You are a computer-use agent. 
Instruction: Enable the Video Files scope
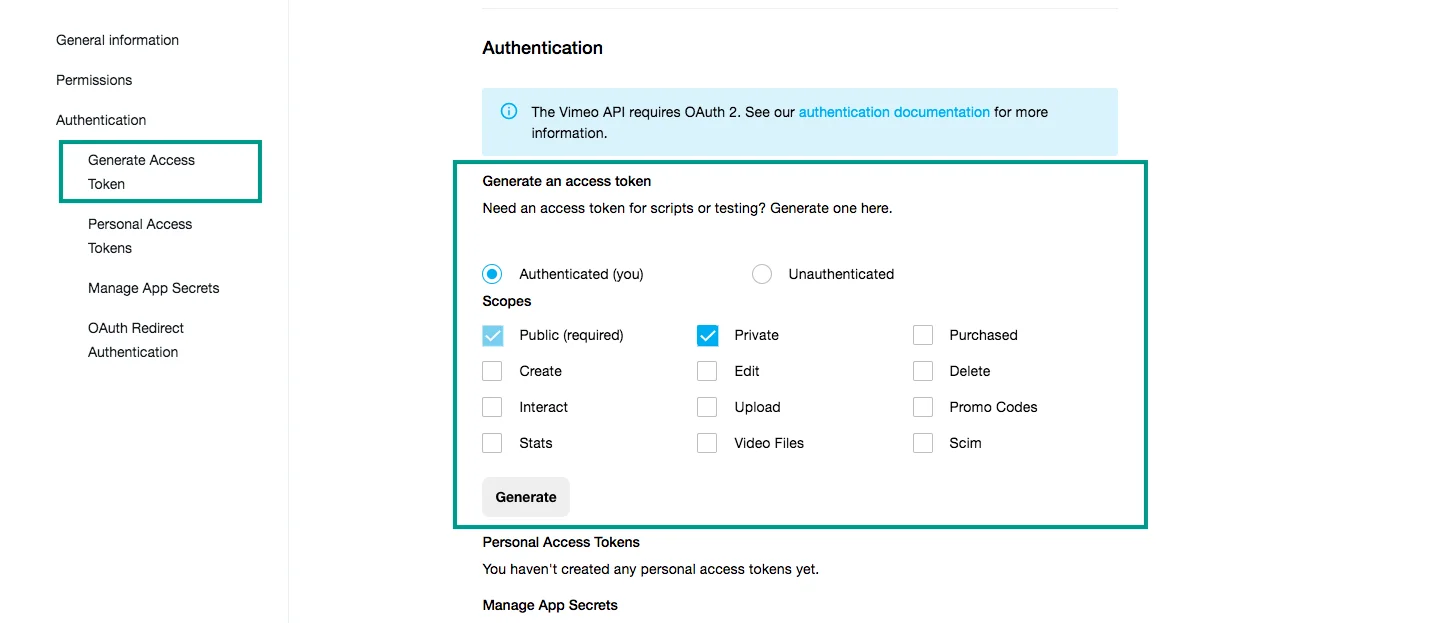707,443
